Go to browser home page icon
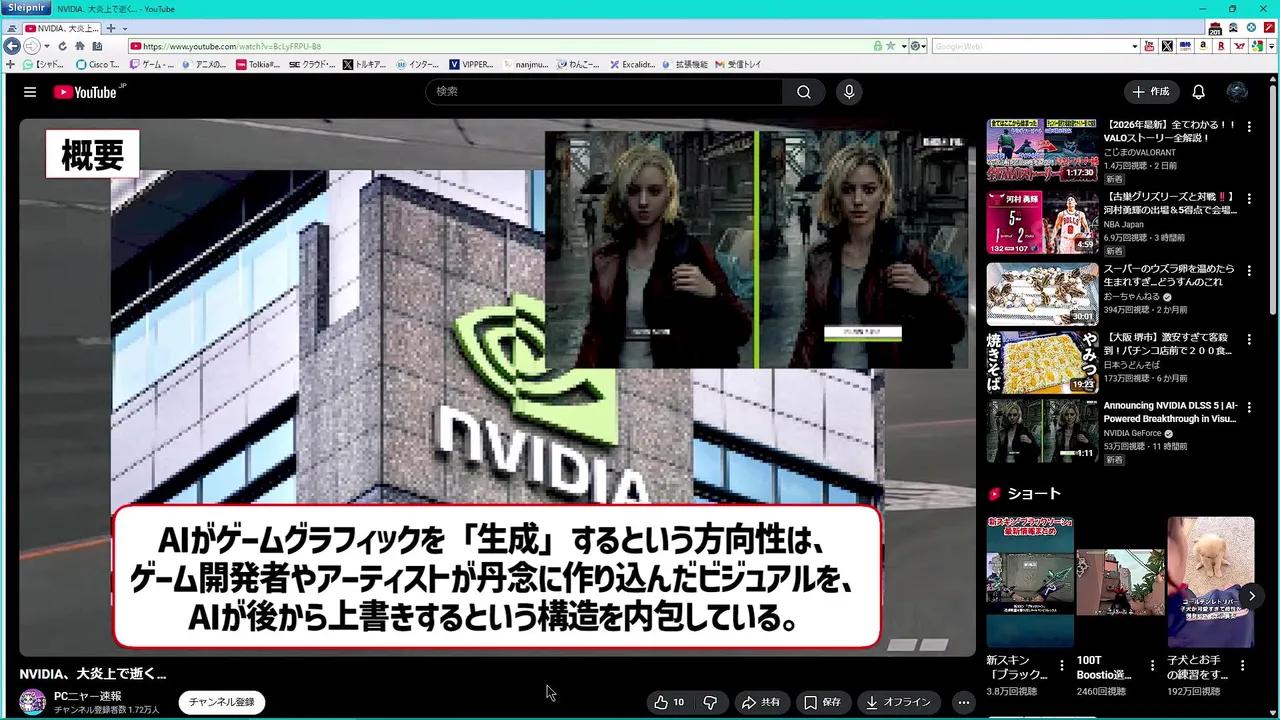 click(80, 46)
